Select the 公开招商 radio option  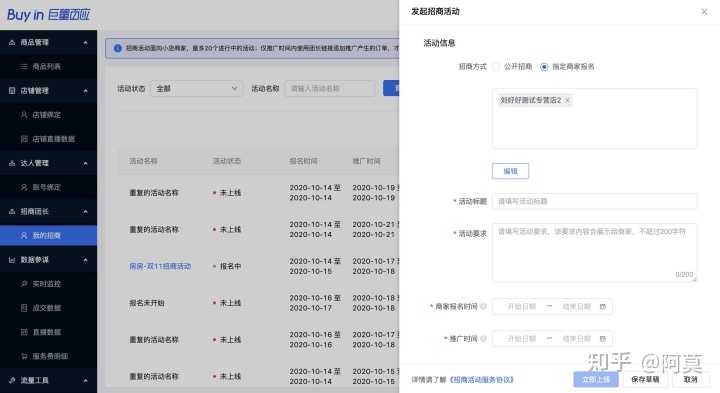click(496, 67)
